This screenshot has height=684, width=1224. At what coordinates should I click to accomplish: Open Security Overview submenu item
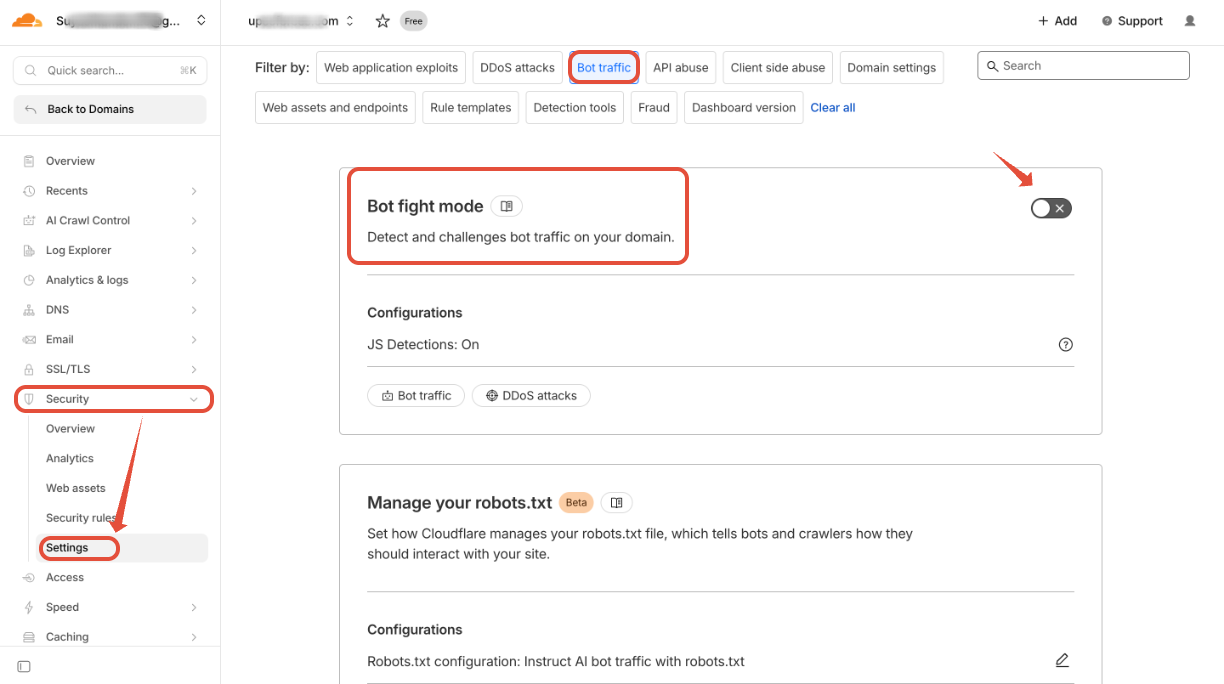(x=70, y=429)
